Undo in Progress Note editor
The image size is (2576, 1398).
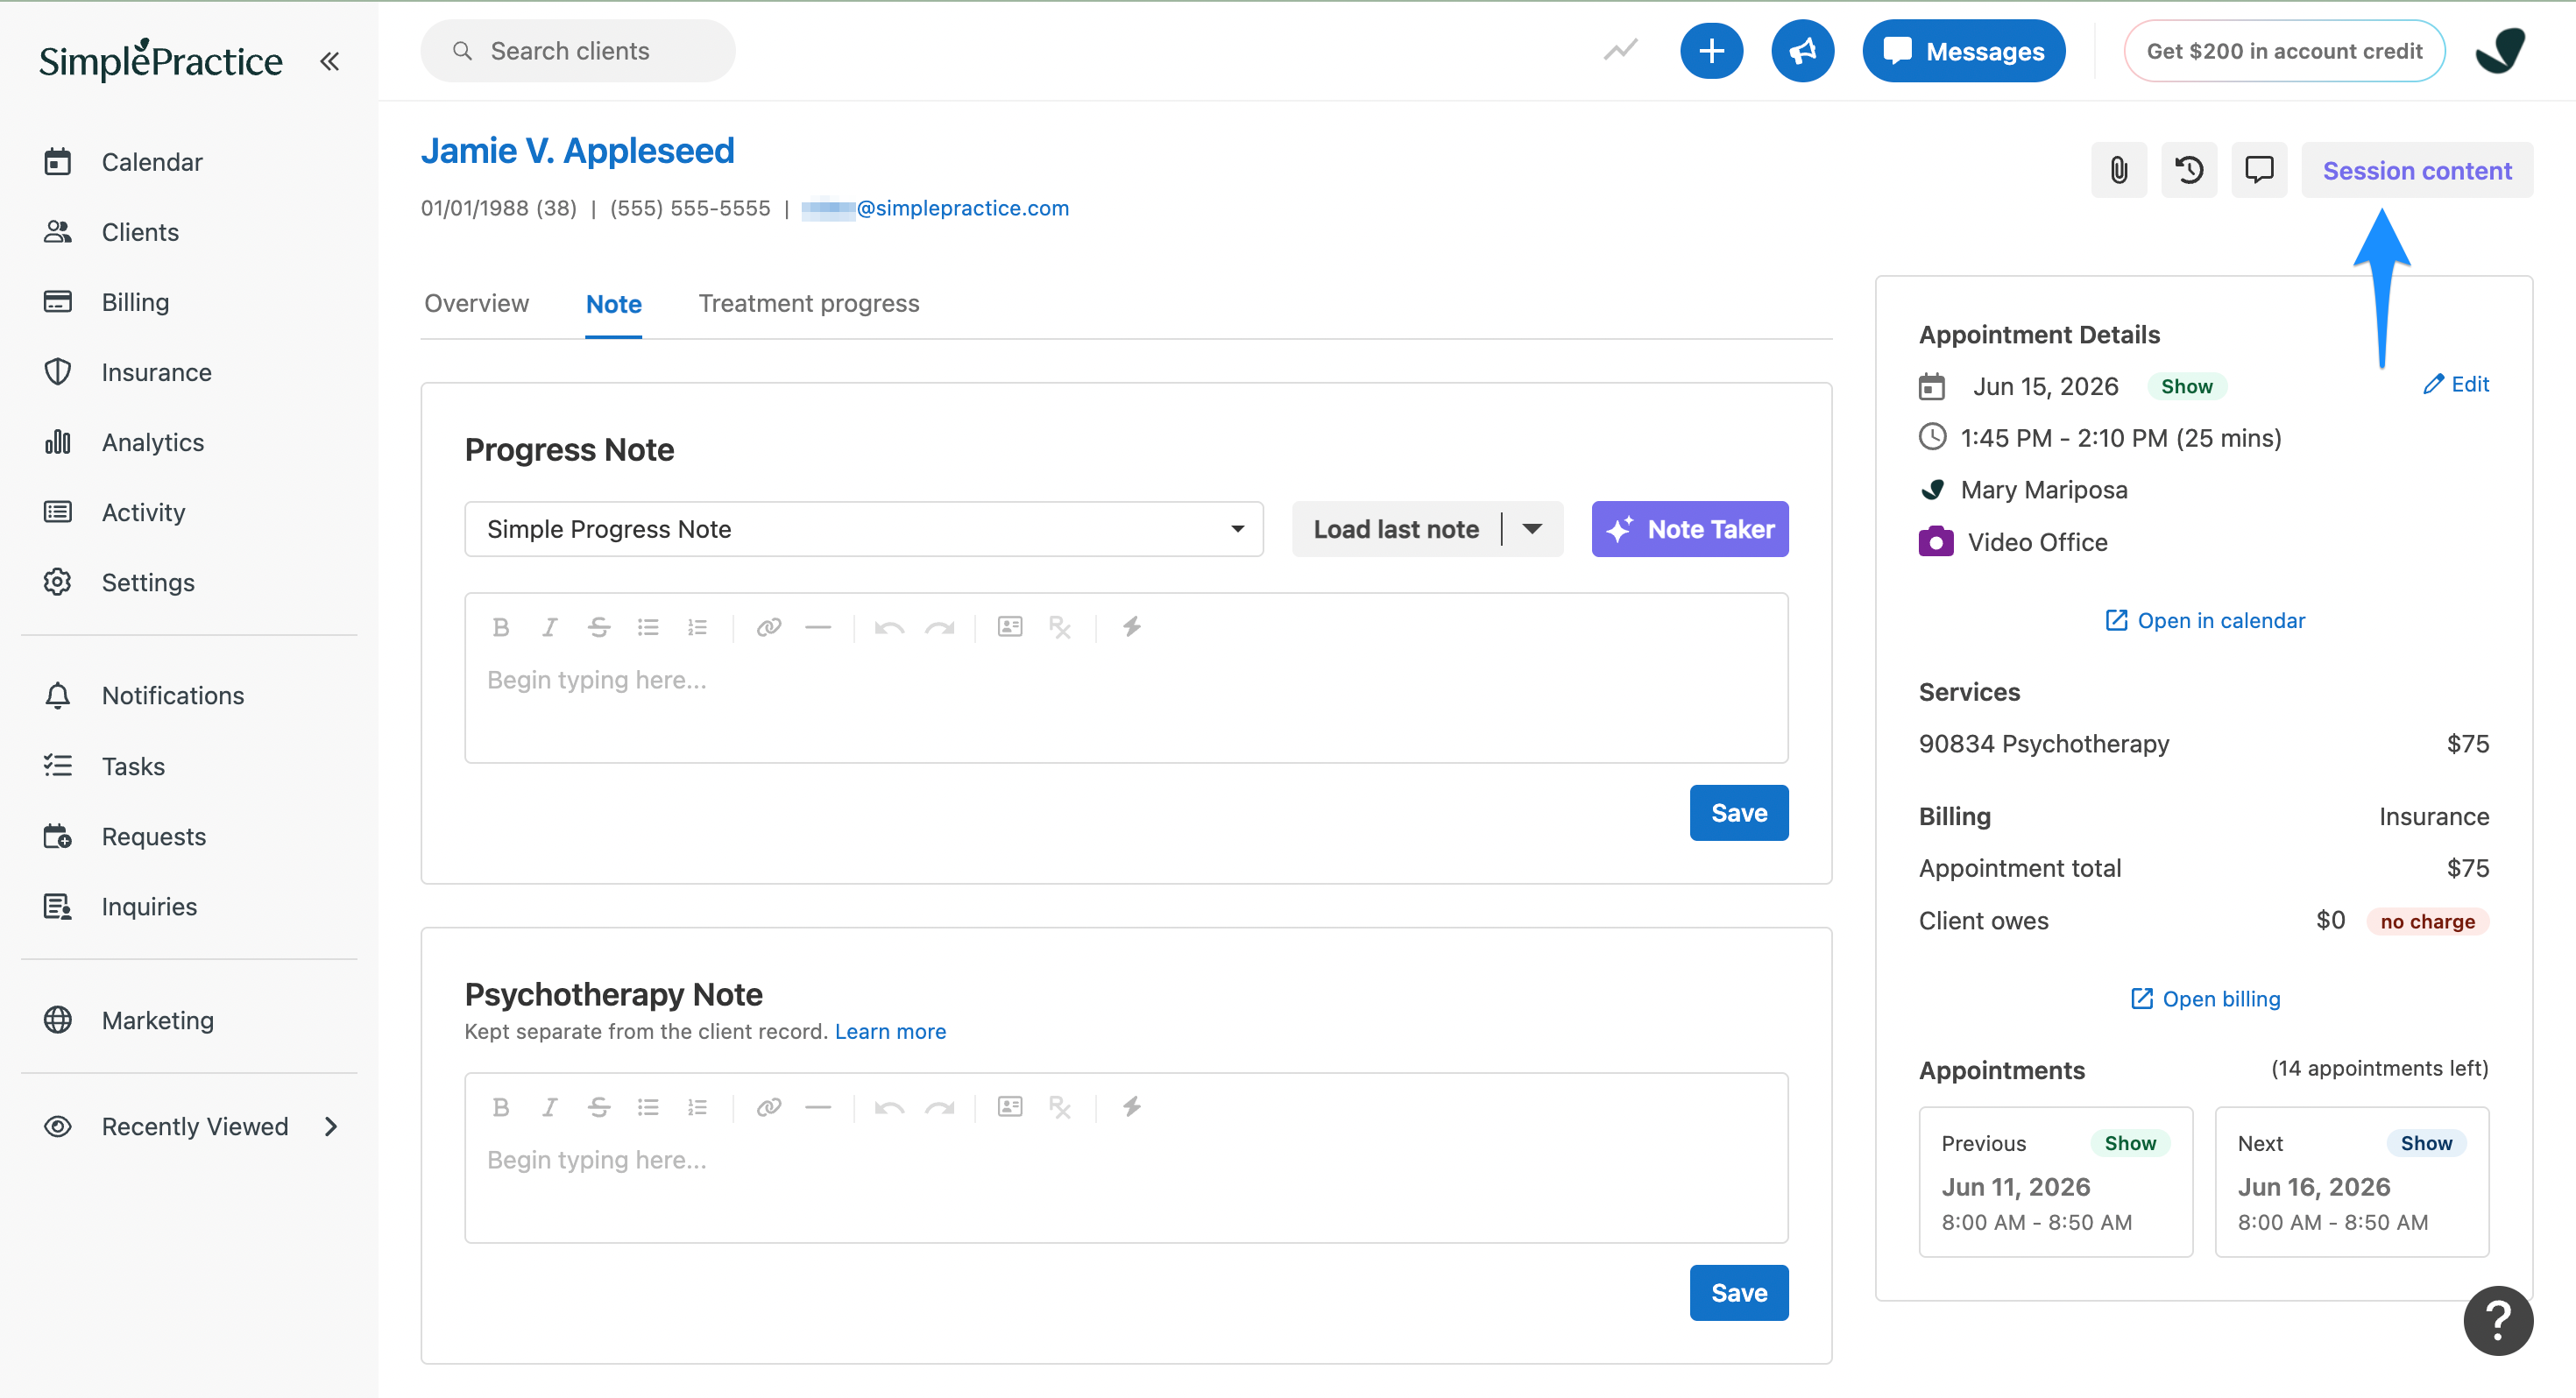[x=889, y=627]
